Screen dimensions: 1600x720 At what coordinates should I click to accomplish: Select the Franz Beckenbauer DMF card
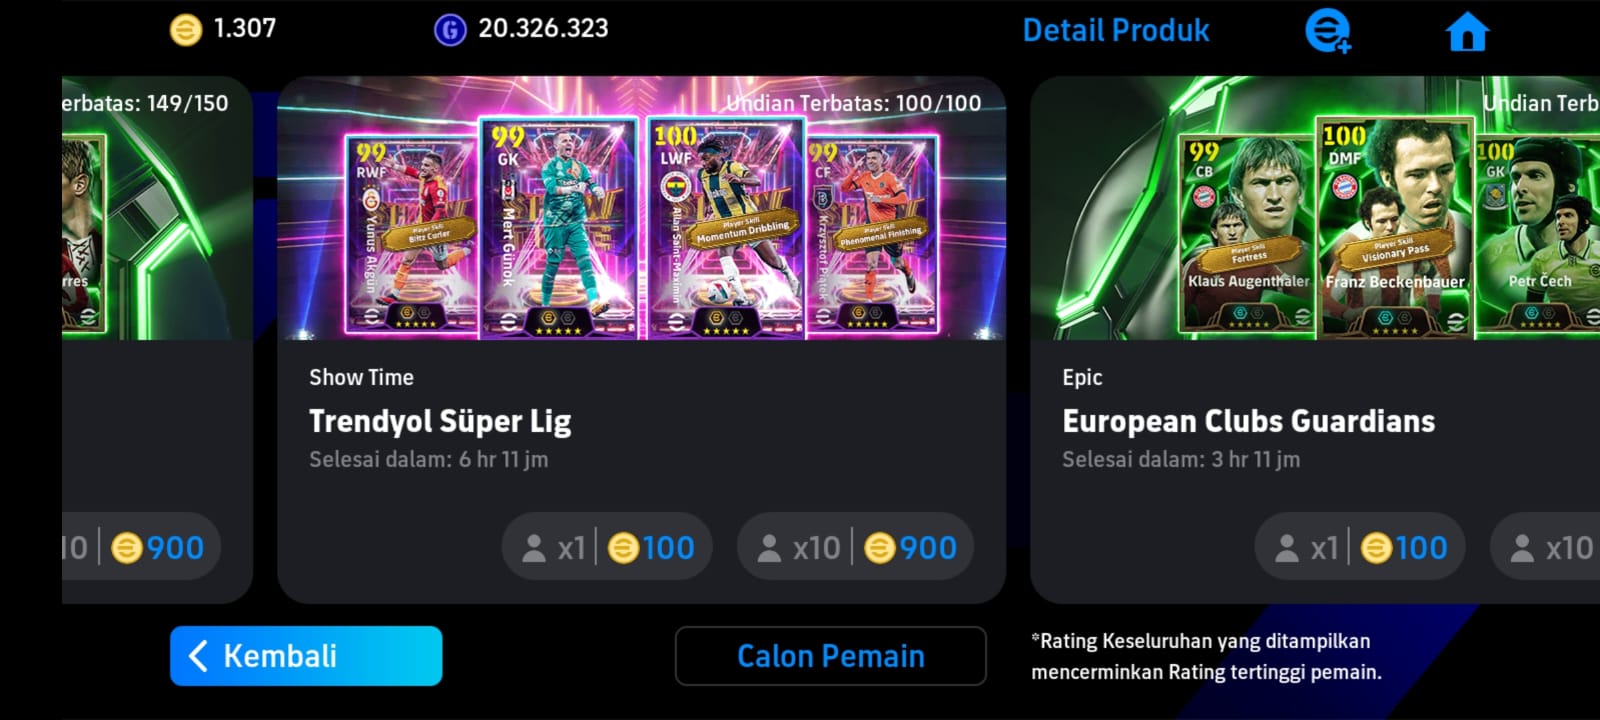point(1395,229)
